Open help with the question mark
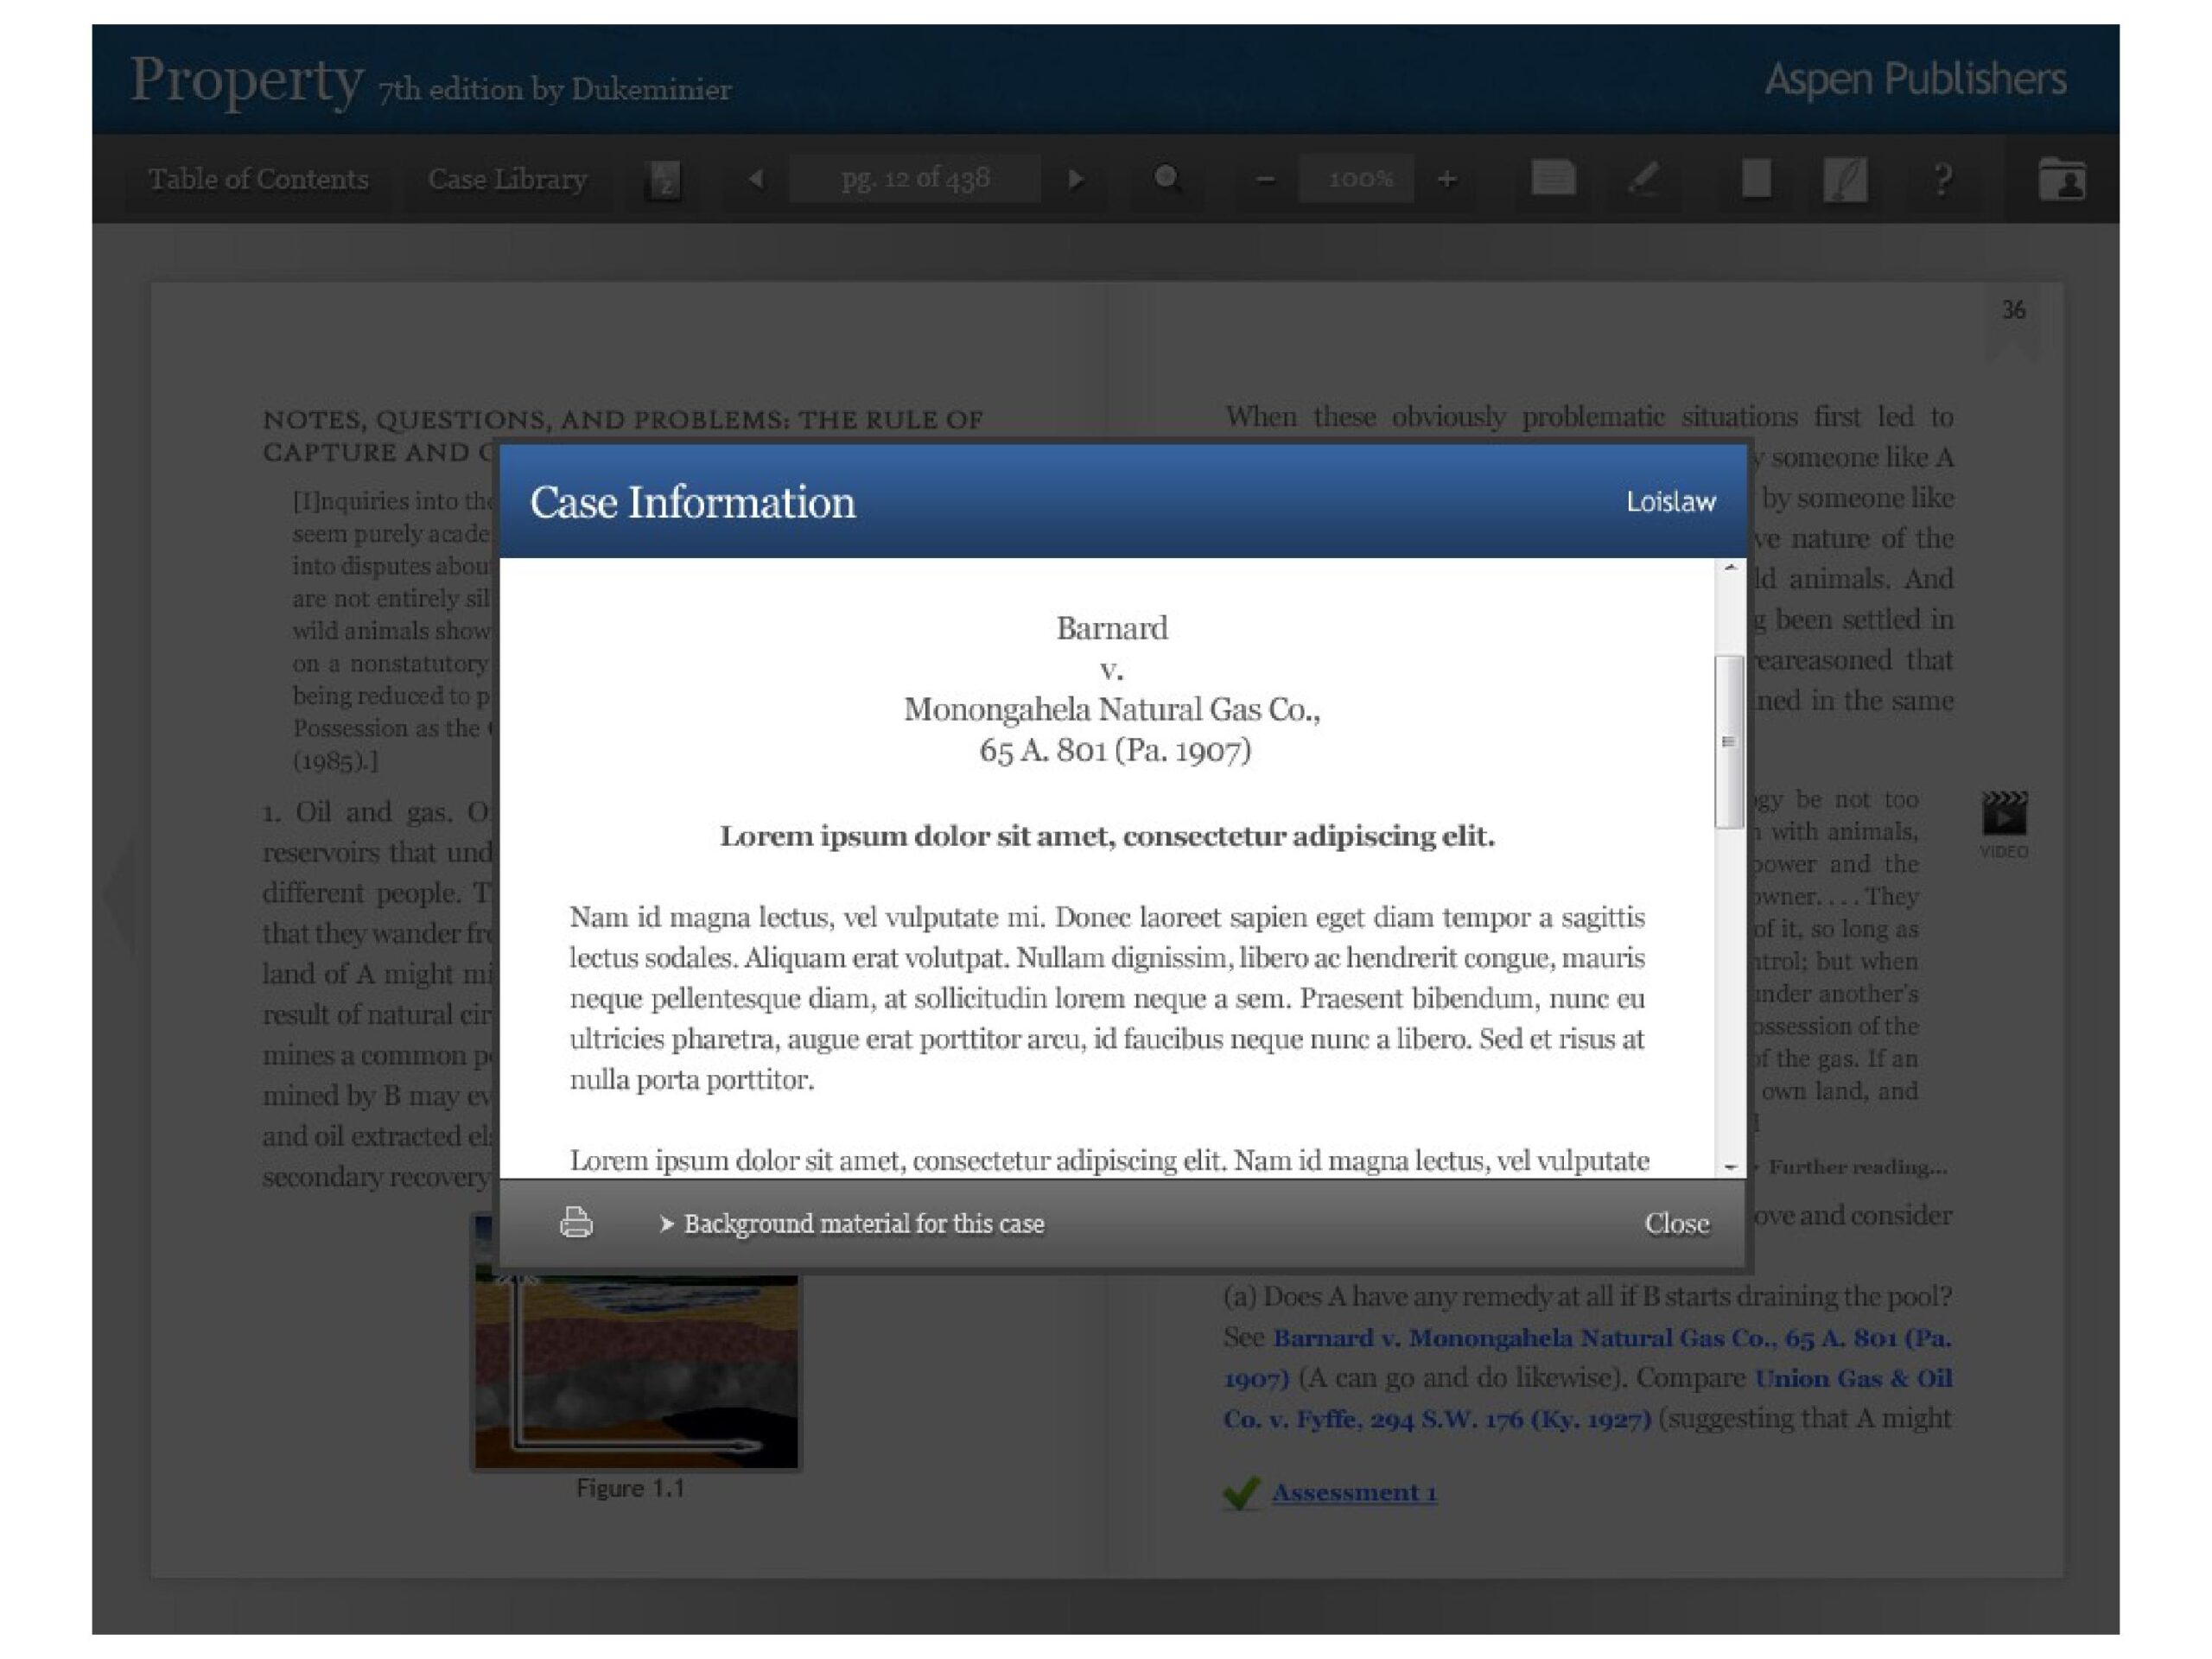This screenshot has width=2212, height=1659. 1943,180
